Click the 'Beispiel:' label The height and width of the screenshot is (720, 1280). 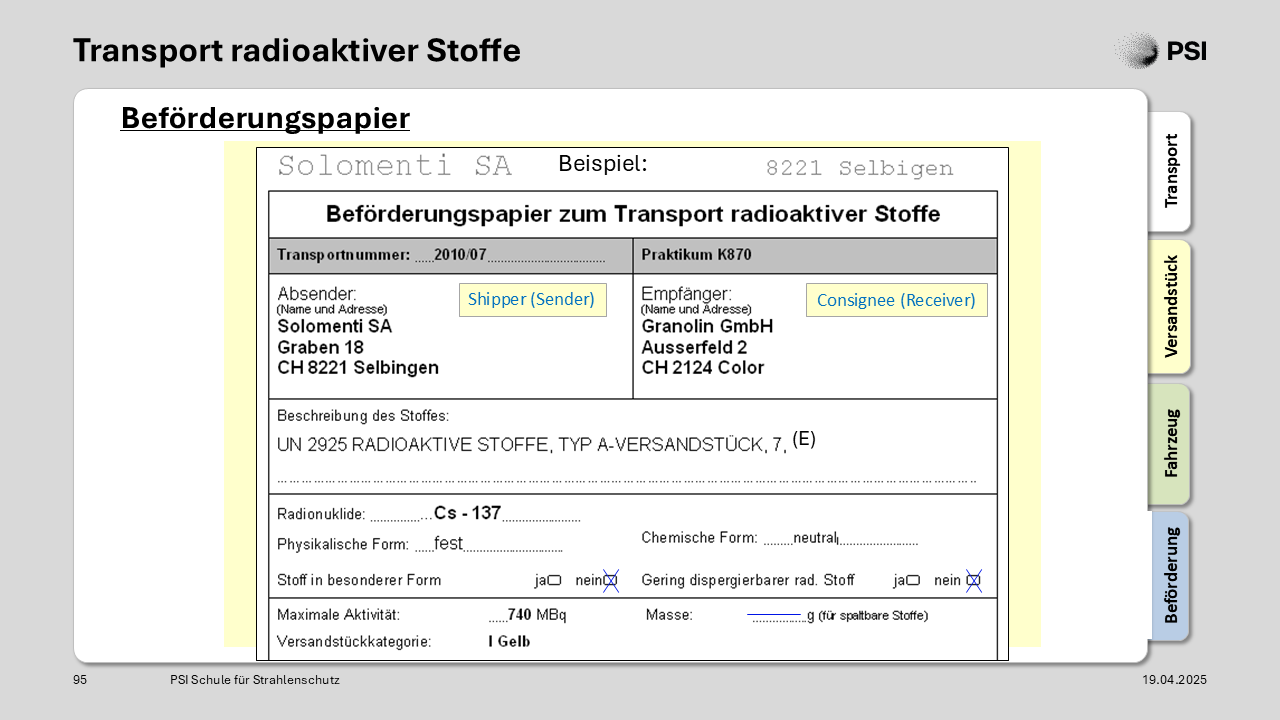(x=603, y=164)
